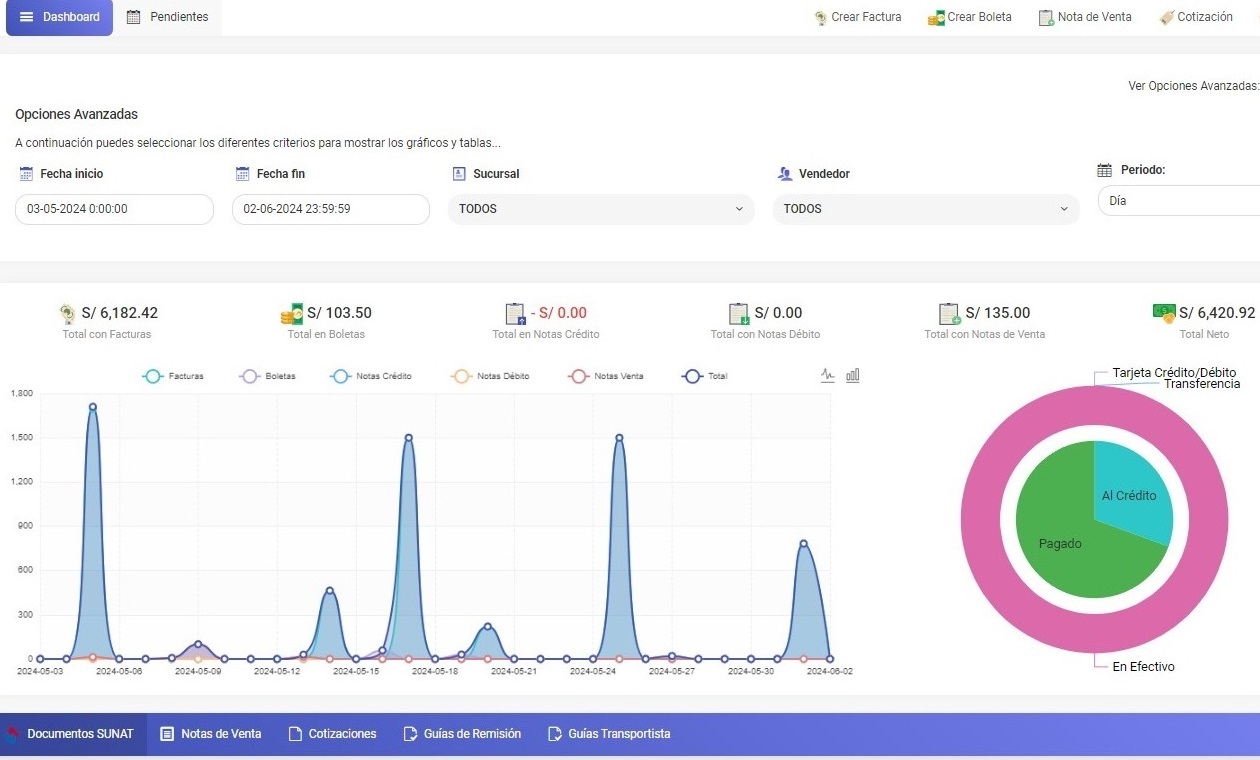Open Ver Opciones Avanzadas
1260x760 pixels.
pyautogui.click(x=1193, y=86)
